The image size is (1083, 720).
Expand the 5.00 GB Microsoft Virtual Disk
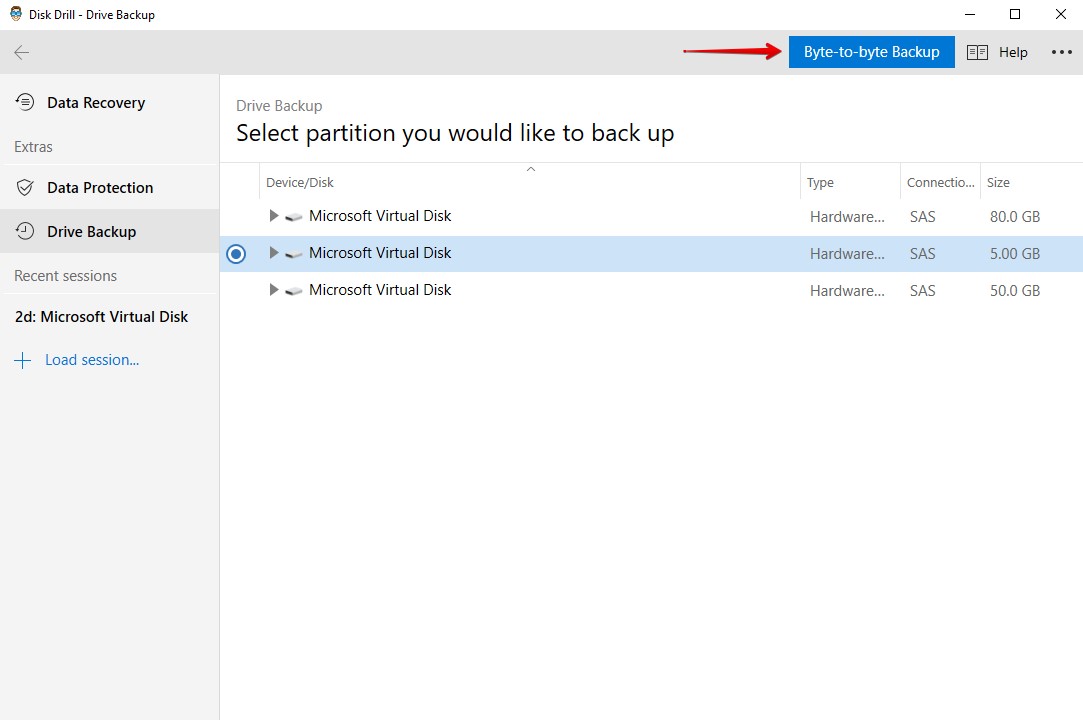click(274, 253)
